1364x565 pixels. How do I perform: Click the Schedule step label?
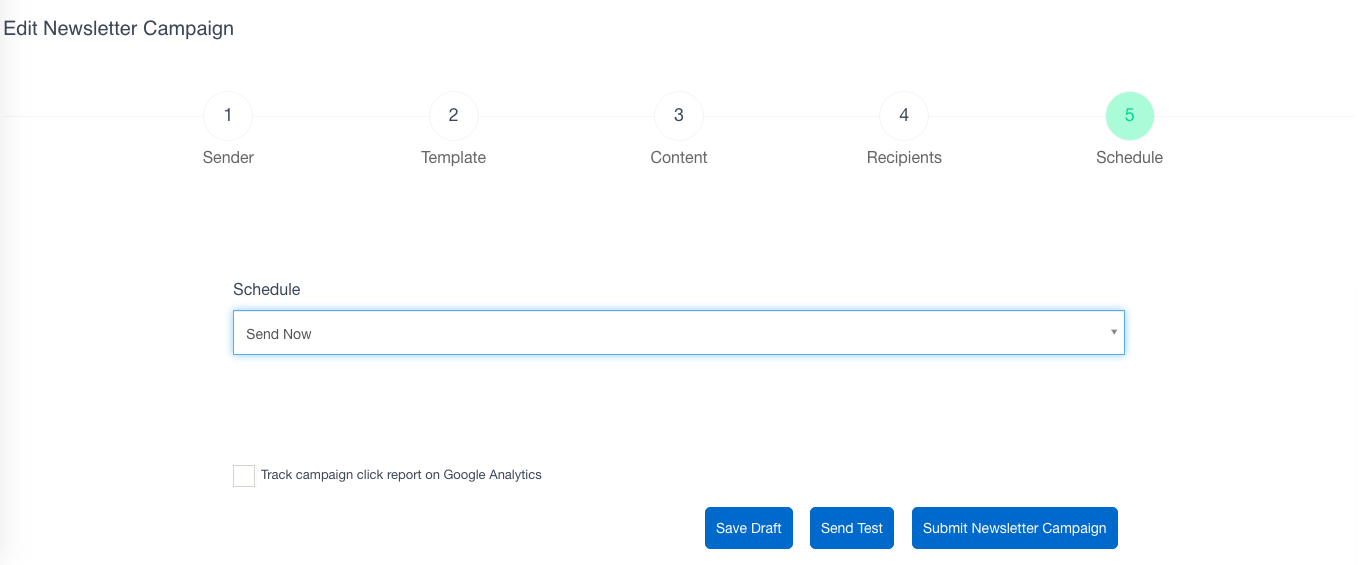(1129, 157)
